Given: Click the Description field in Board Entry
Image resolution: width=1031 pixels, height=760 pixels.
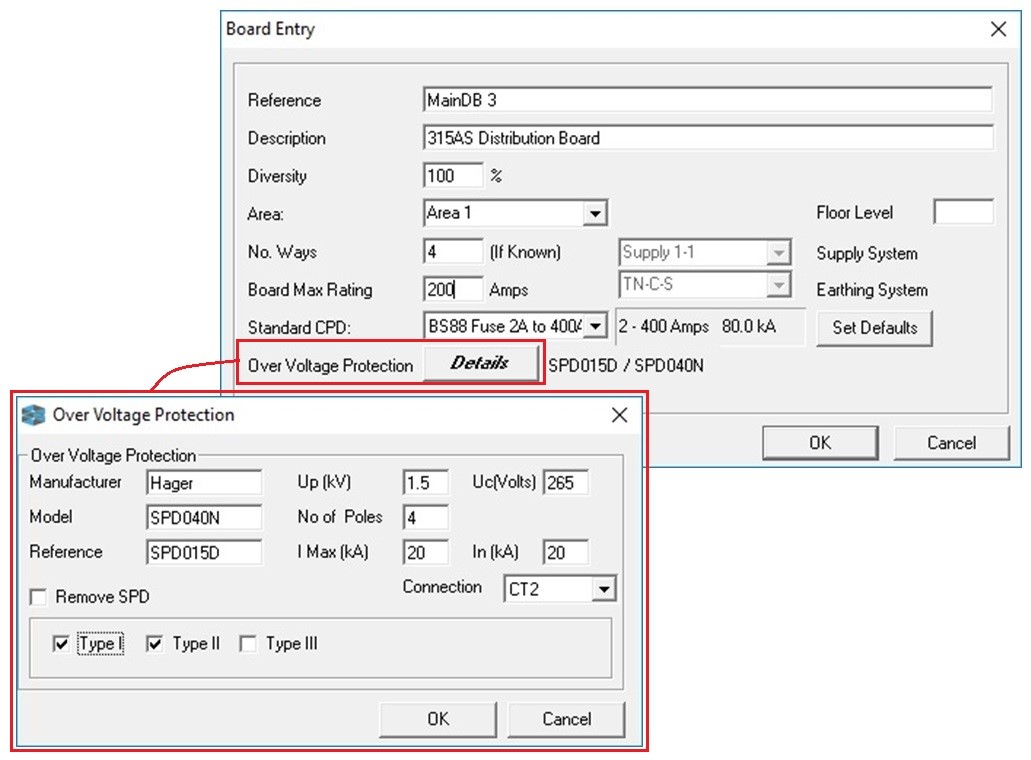Looking at the screenshot, I should [x=707, y=138].
